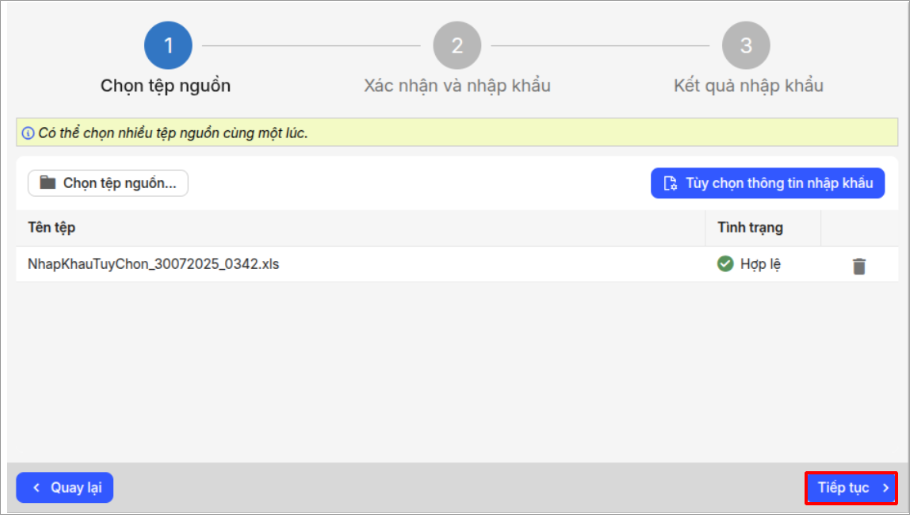
Task: Open Tùy chọn thông tin nhập khẩu
Action: 768,183
